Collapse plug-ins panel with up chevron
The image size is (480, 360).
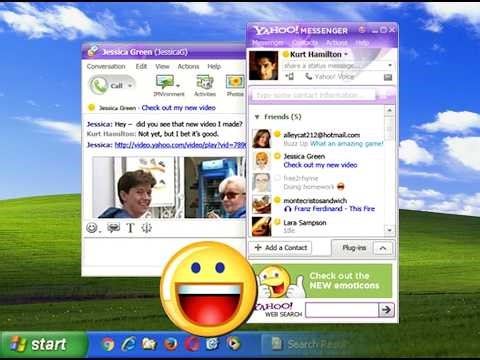pyautogui.click(x=383, y=248)
